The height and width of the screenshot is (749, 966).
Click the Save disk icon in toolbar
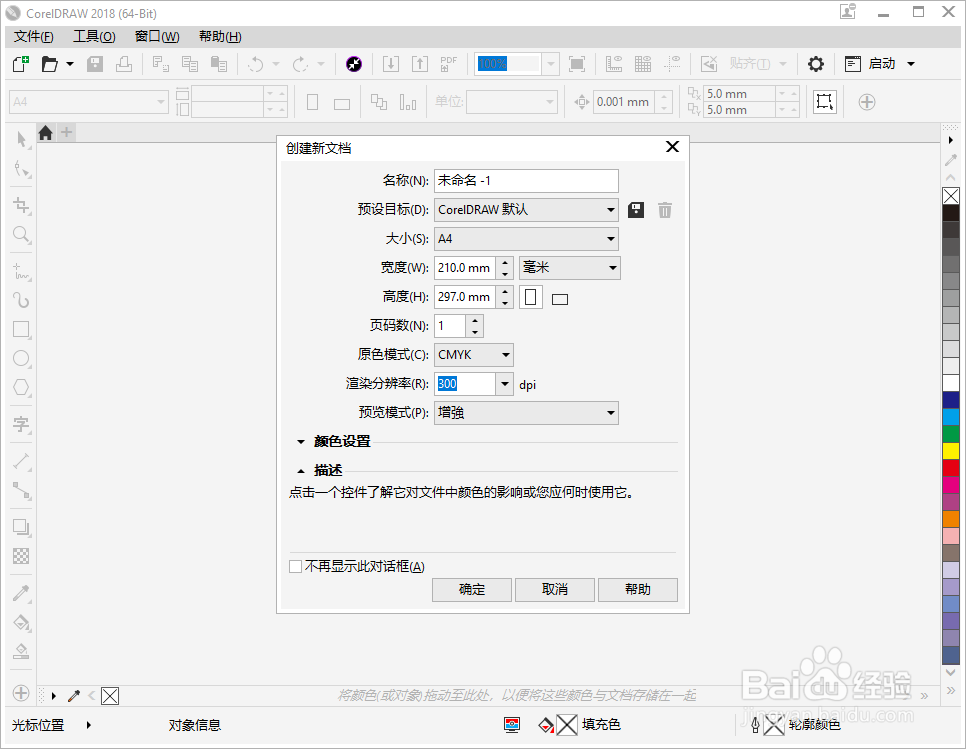95,63
